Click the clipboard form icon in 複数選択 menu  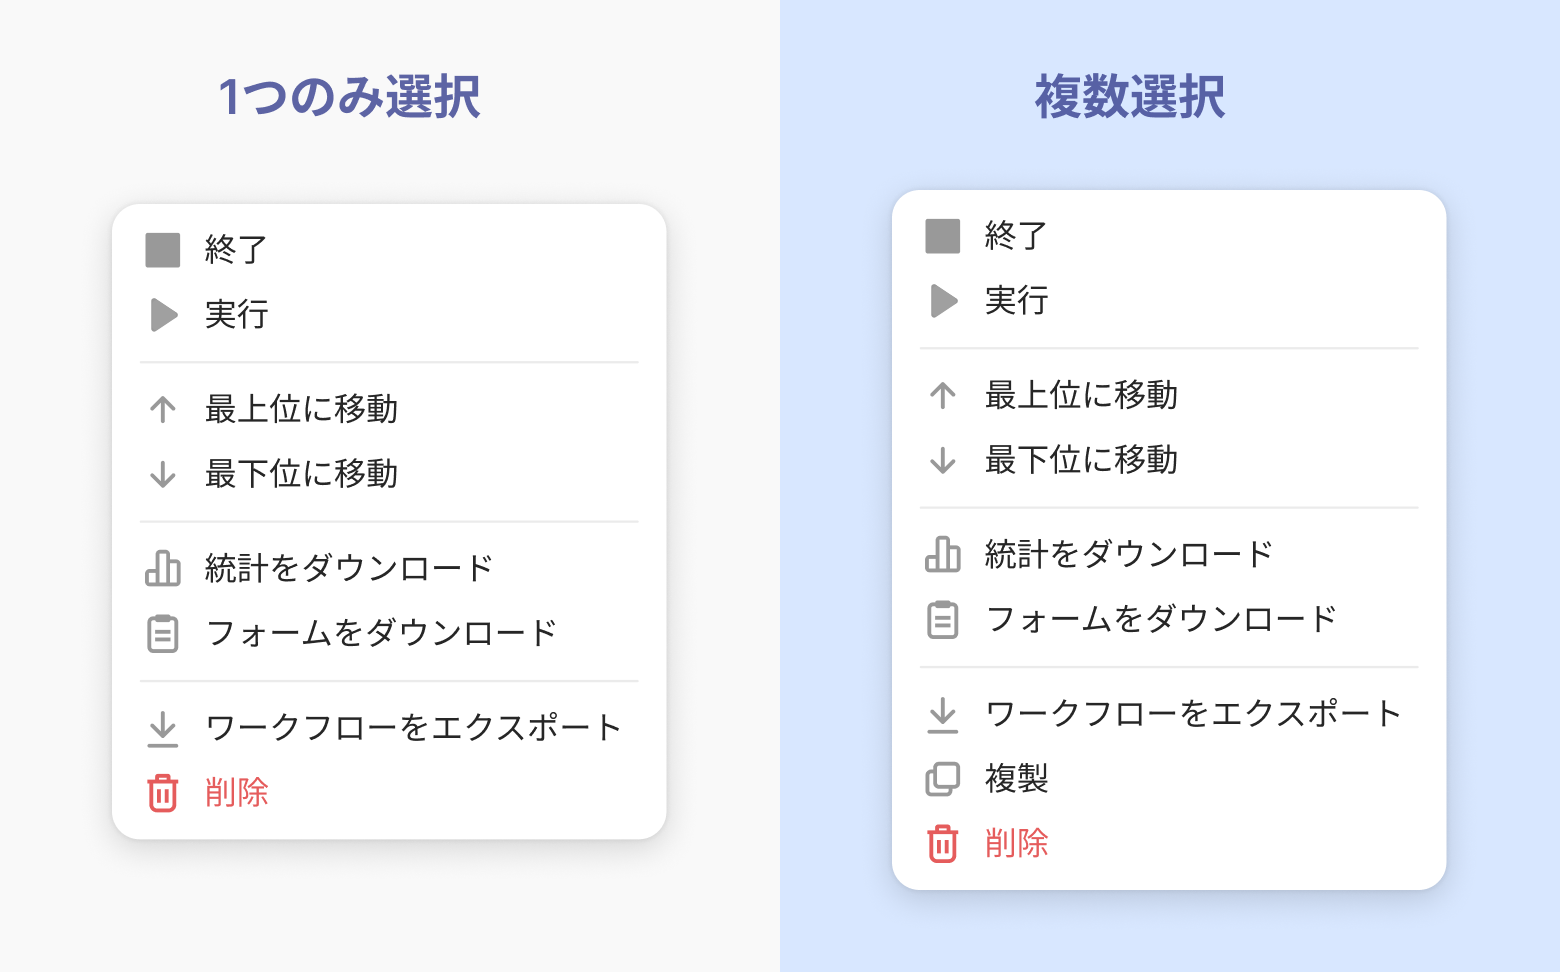tap(943, 620)
